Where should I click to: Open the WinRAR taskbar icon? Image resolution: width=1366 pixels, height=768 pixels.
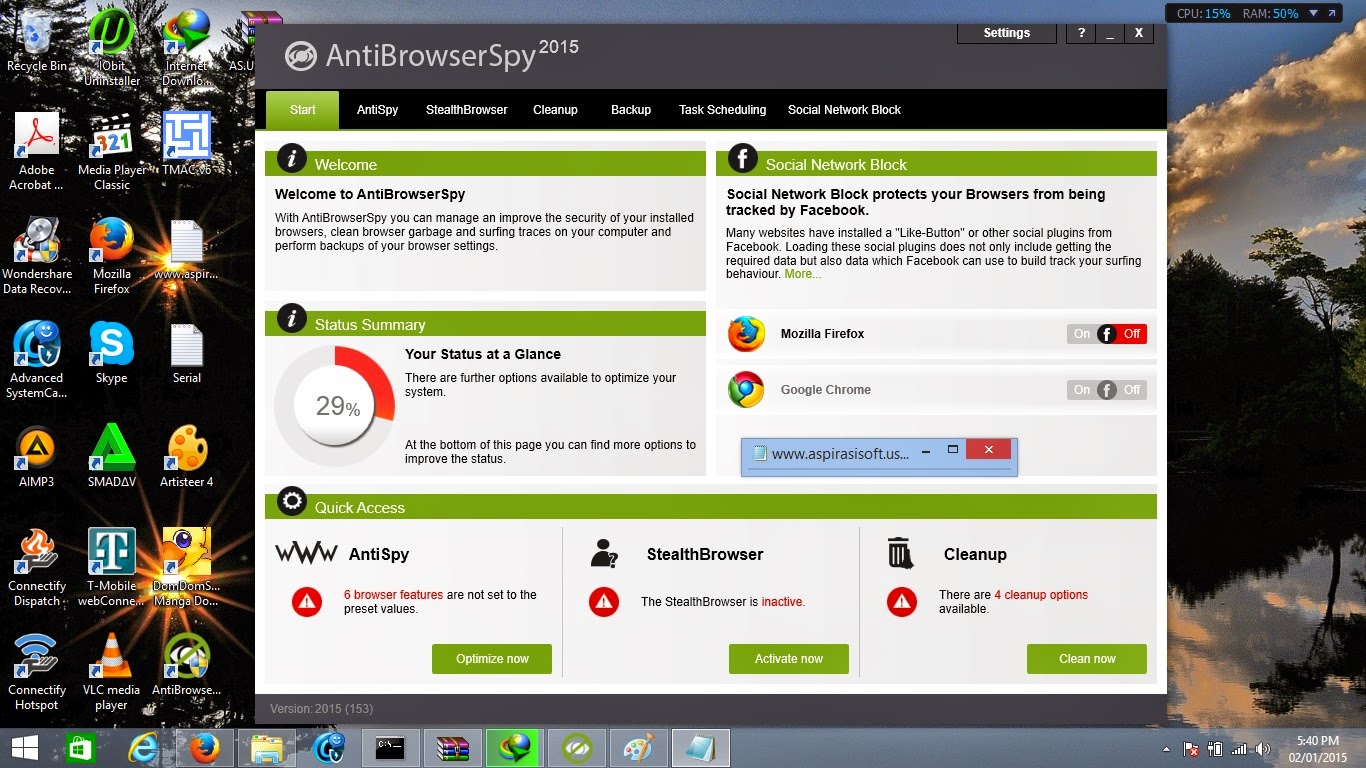[x=452, y=747]
